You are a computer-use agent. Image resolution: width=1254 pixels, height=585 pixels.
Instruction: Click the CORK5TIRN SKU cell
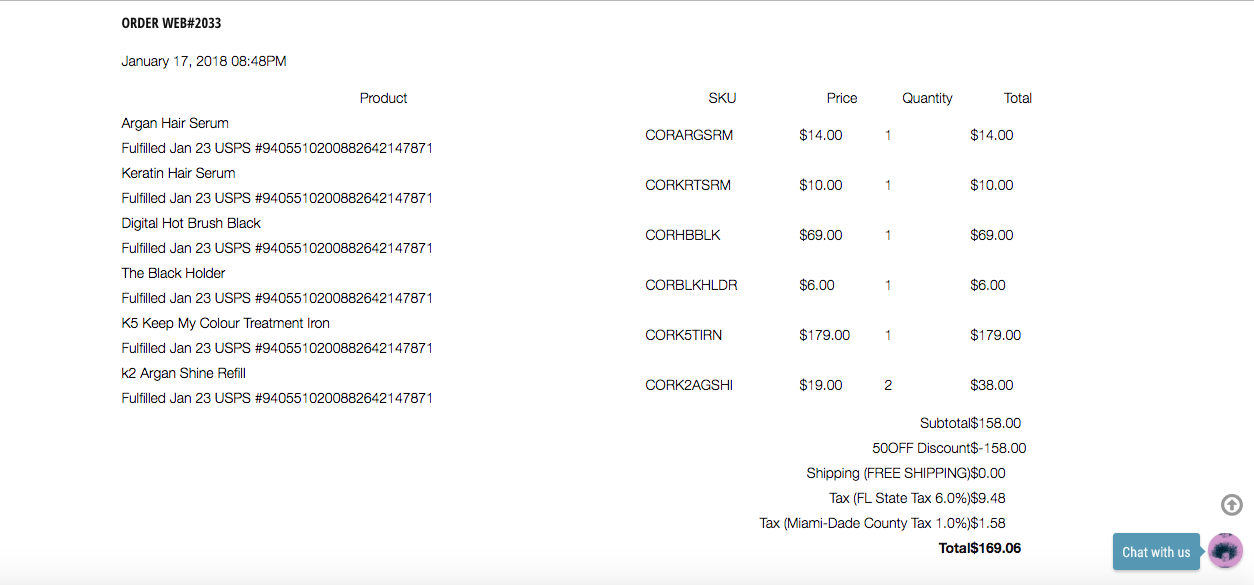(683, 335)
